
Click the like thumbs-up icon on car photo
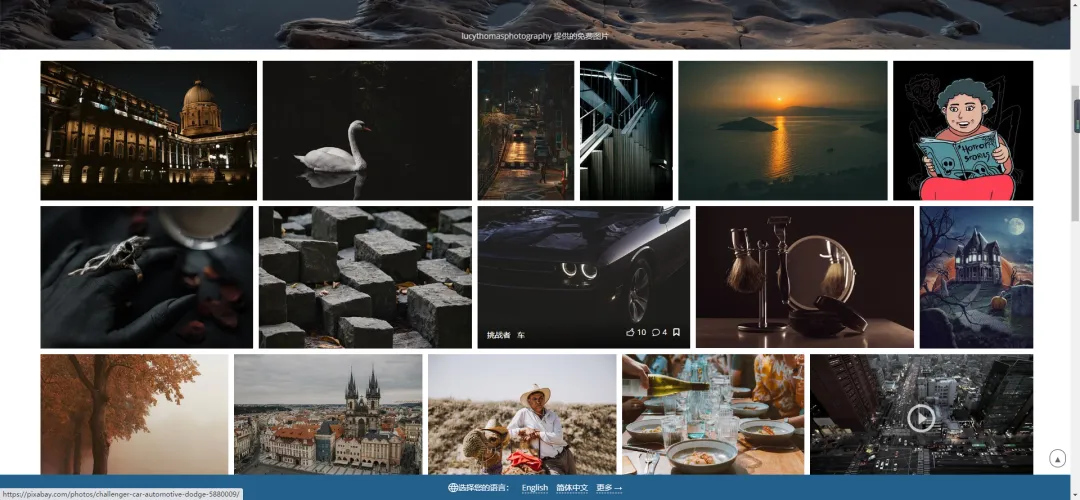pos(630,332)
